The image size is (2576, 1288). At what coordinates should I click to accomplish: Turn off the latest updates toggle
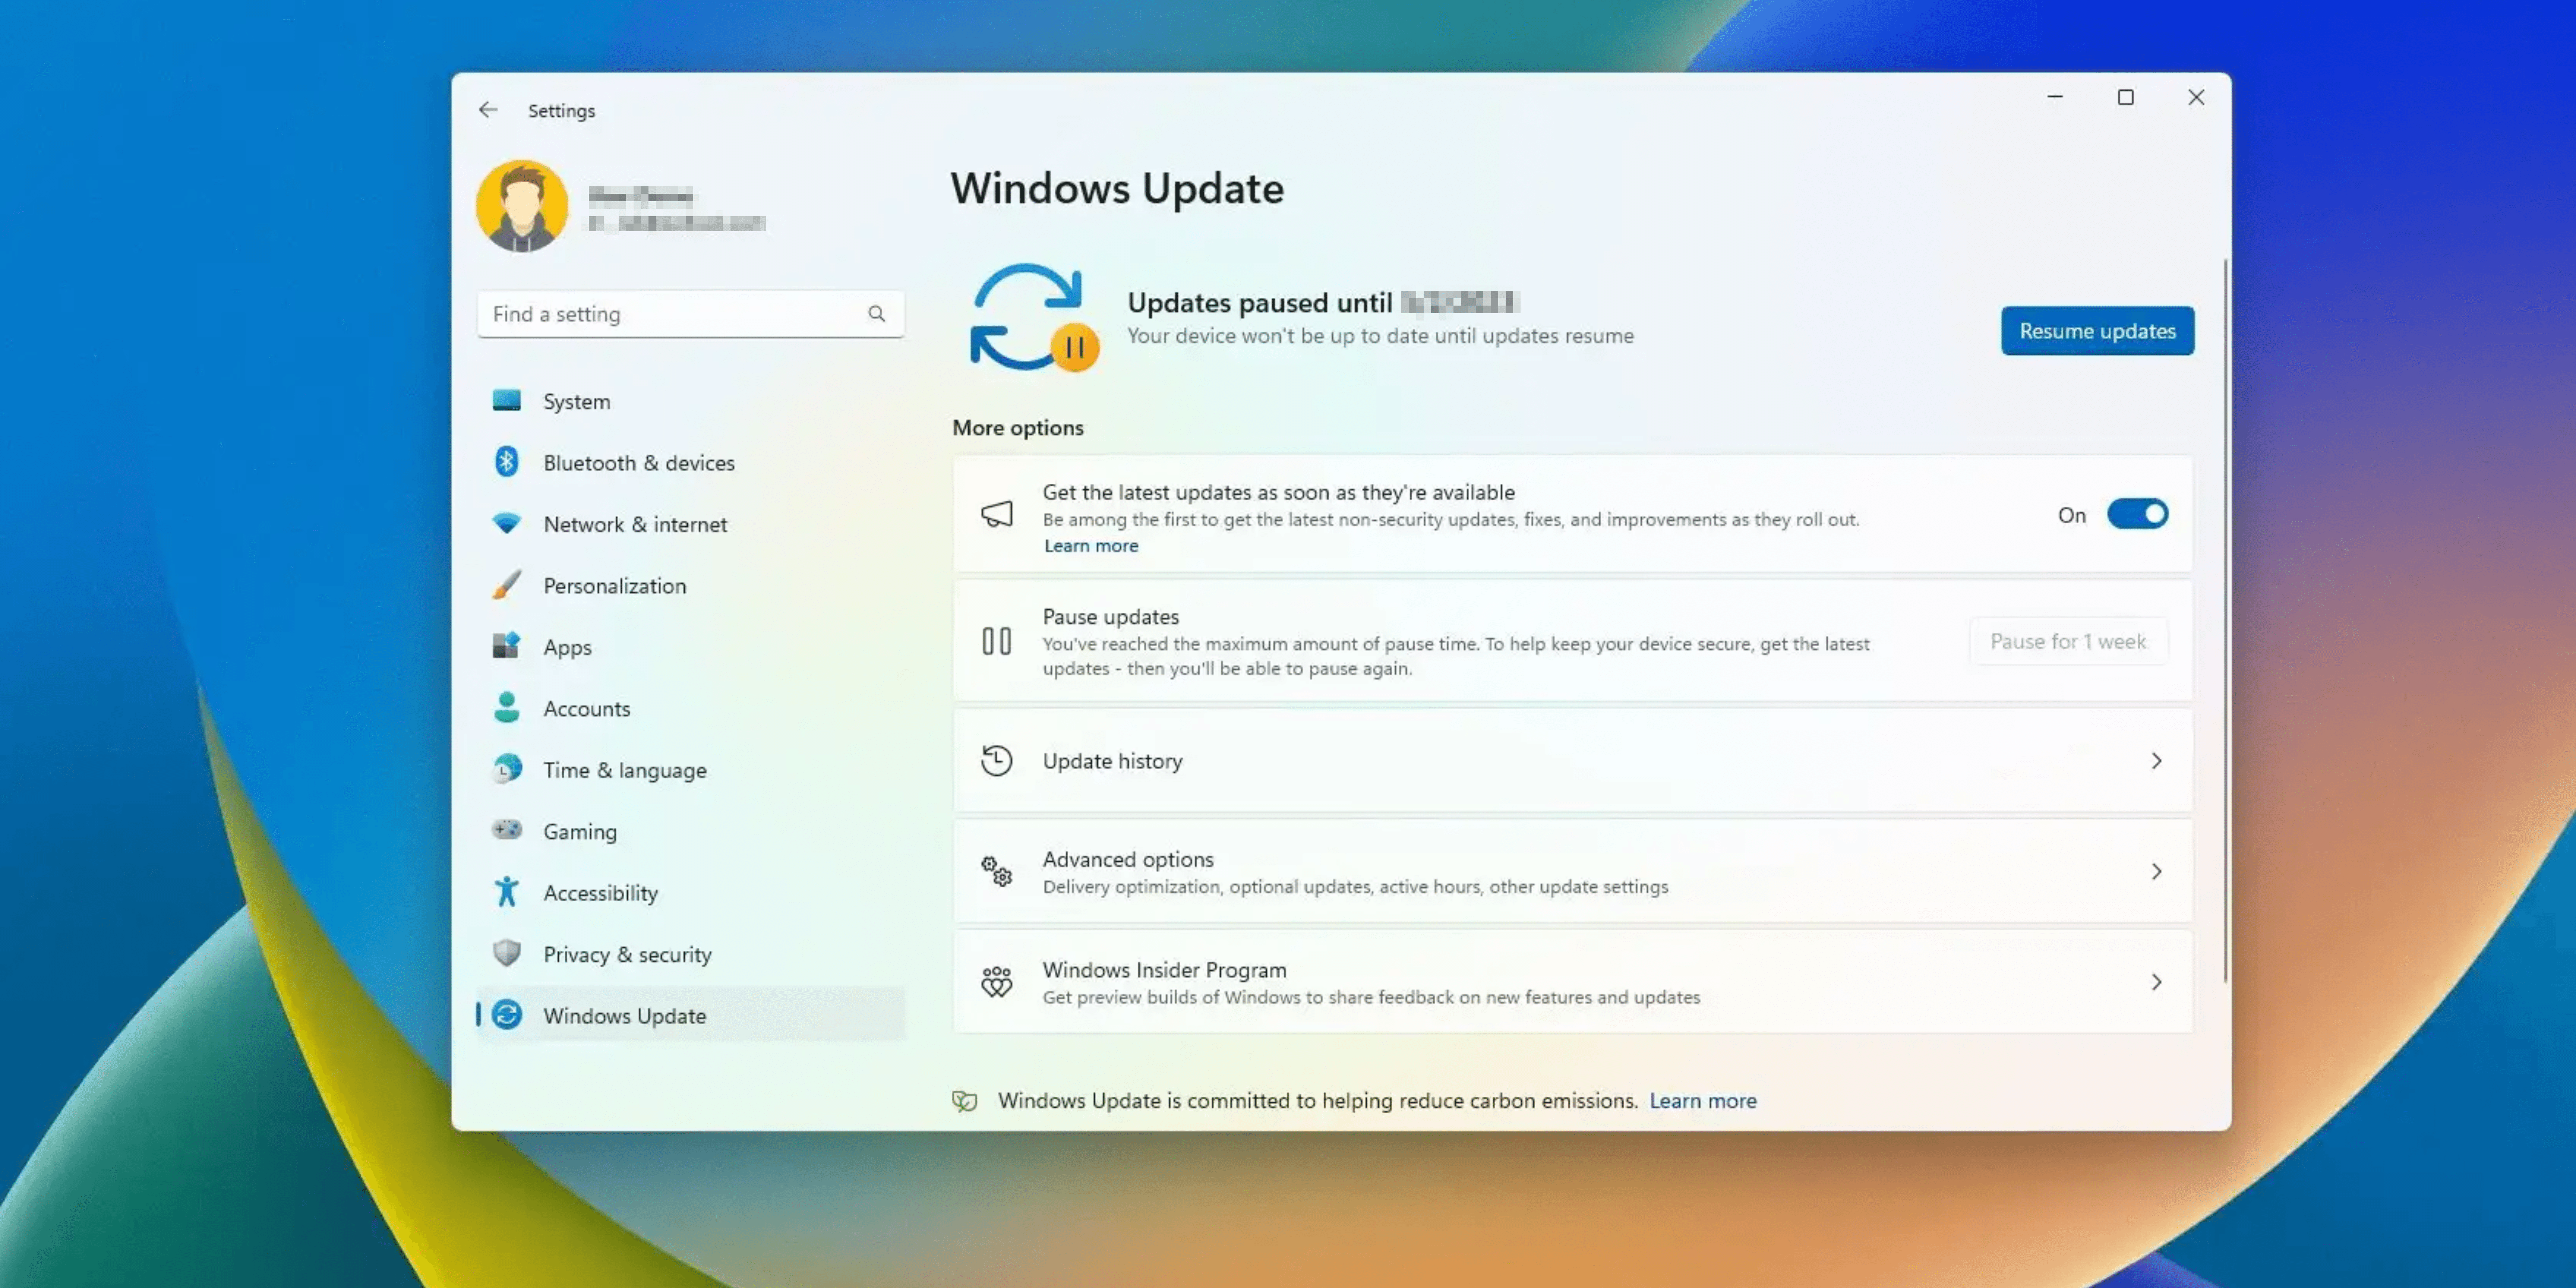pos(2138,514)
